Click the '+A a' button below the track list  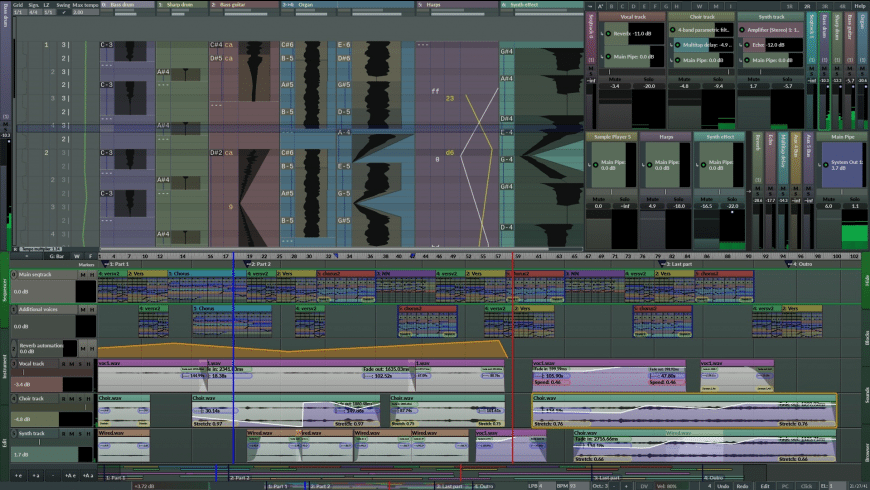(88, 475)
